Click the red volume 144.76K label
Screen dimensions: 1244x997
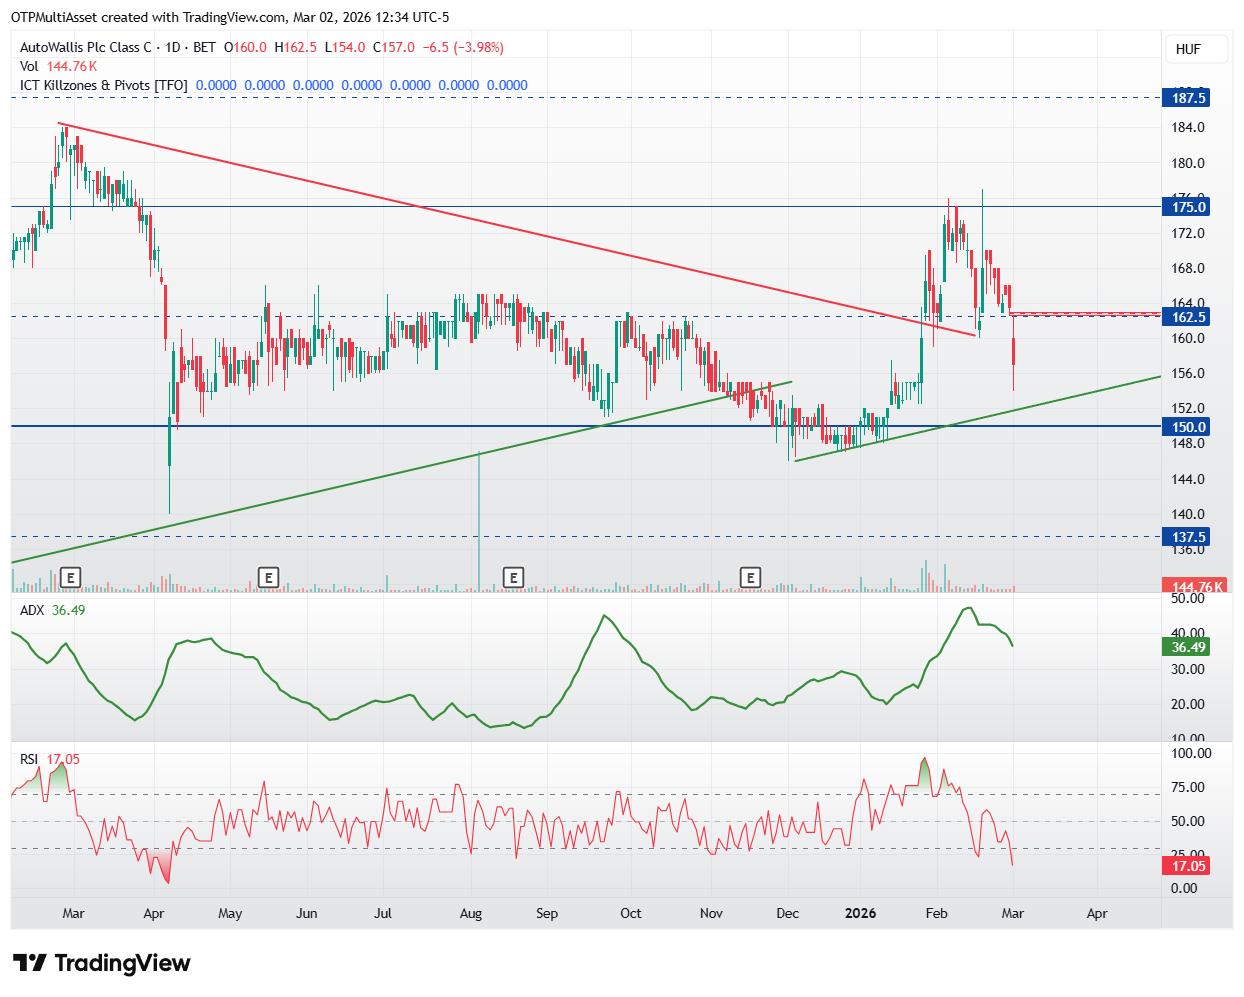(x=1196, y=586)
